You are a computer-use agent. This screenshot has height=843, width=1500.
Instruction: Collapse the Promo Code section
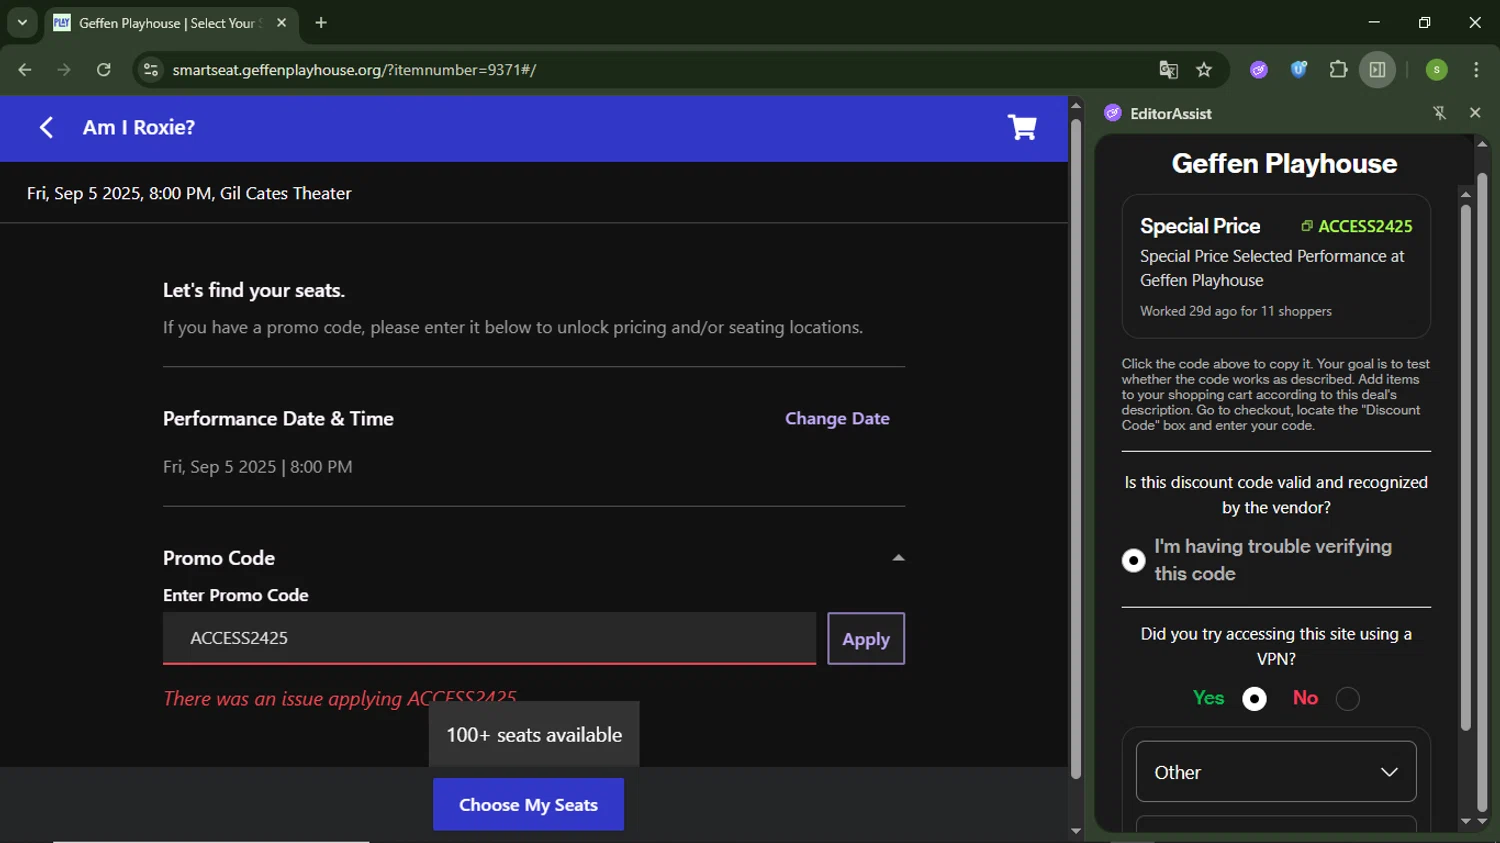(x=898, y=558)
